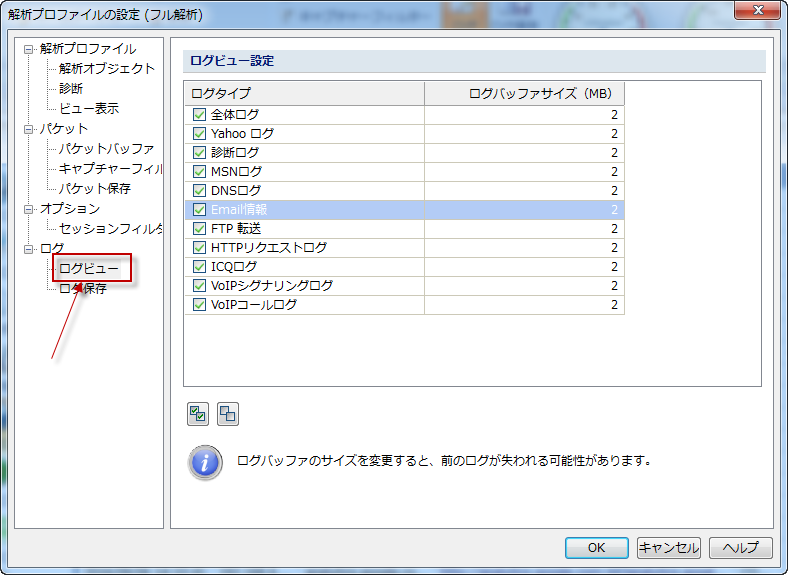Select 解析オブジェクト in the tree
This screenshot has width=788, height=575.
pyautogui.click(x=106, y=69)
